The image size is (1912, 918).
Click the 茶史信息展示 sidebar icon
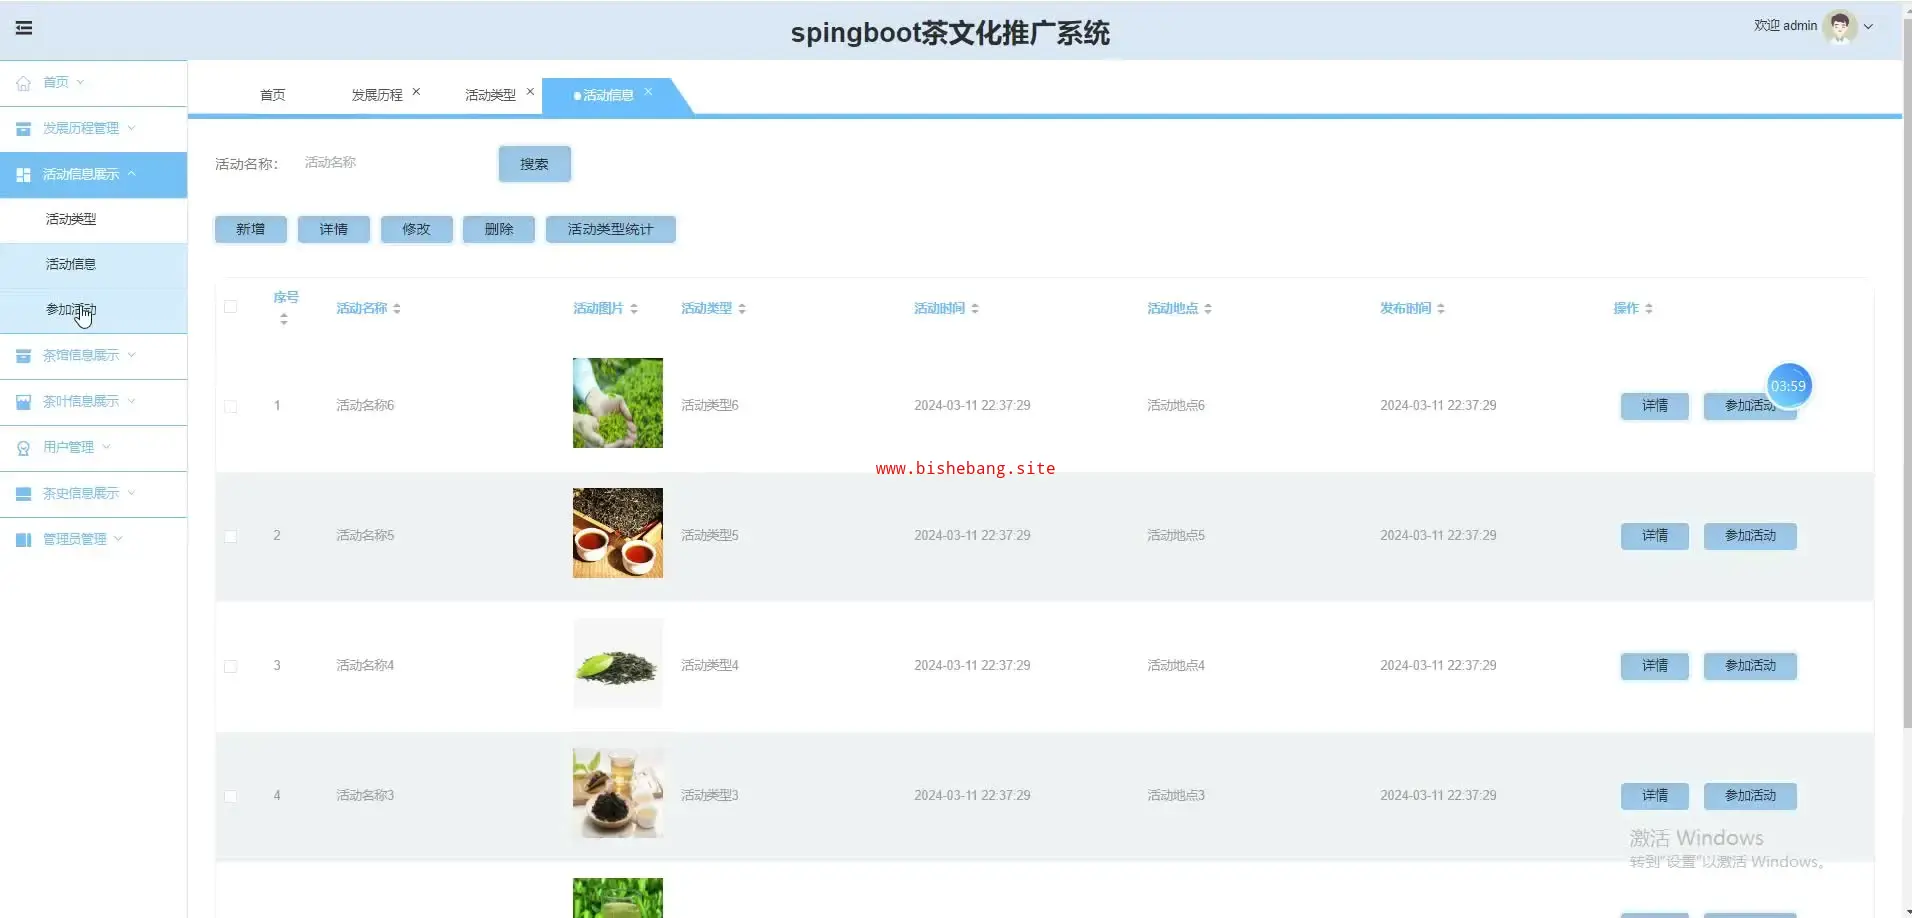pos(23,494)
